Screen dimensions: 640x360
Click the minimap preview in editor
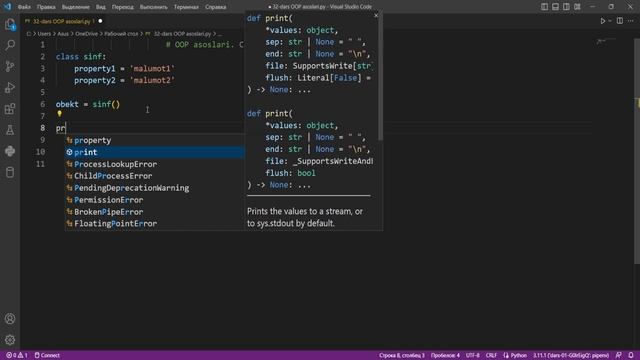(605, 42)
